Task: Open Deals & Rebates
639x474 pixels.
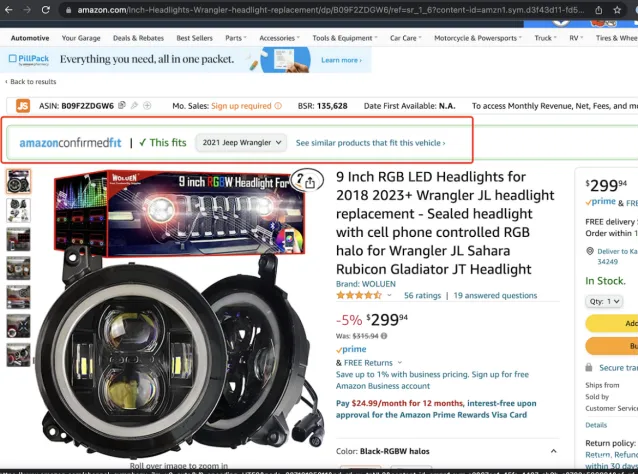Action: click(139, 38)
